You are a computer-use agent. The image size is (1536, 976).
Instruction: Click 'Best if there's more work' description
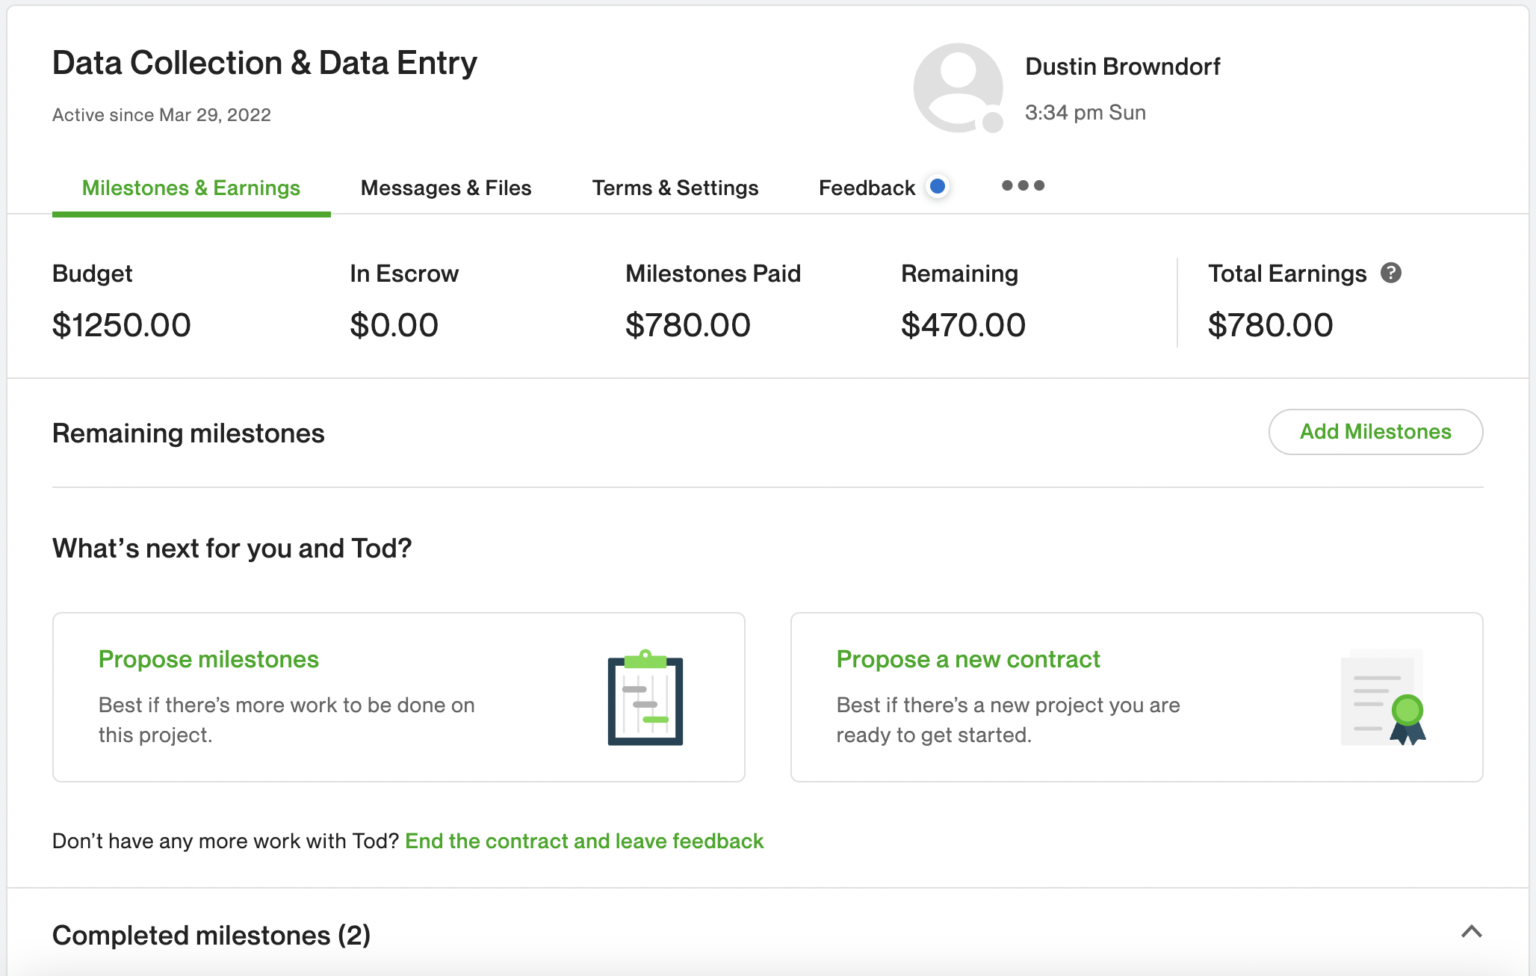pos(286,720)
